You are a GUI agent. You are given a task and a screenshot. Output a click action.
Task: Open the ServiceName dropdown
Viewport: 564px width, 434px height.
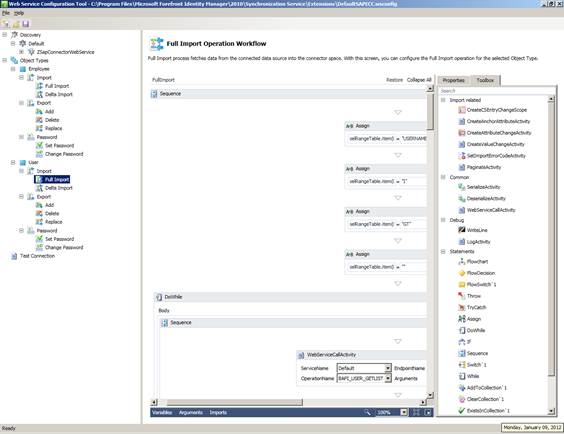(x=388, y=368)
